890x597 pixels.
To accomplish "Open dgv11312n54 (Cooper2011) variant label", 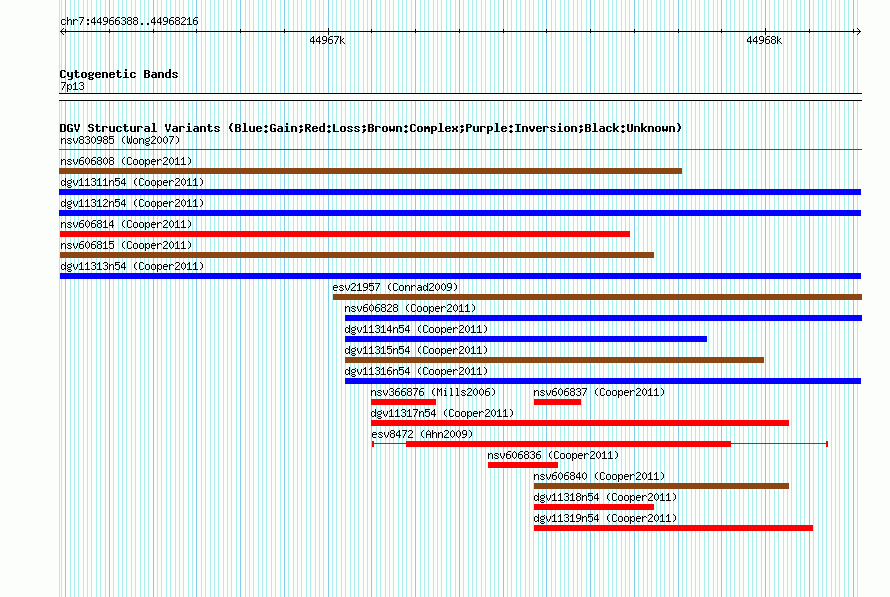I will [x=132, y=203].
